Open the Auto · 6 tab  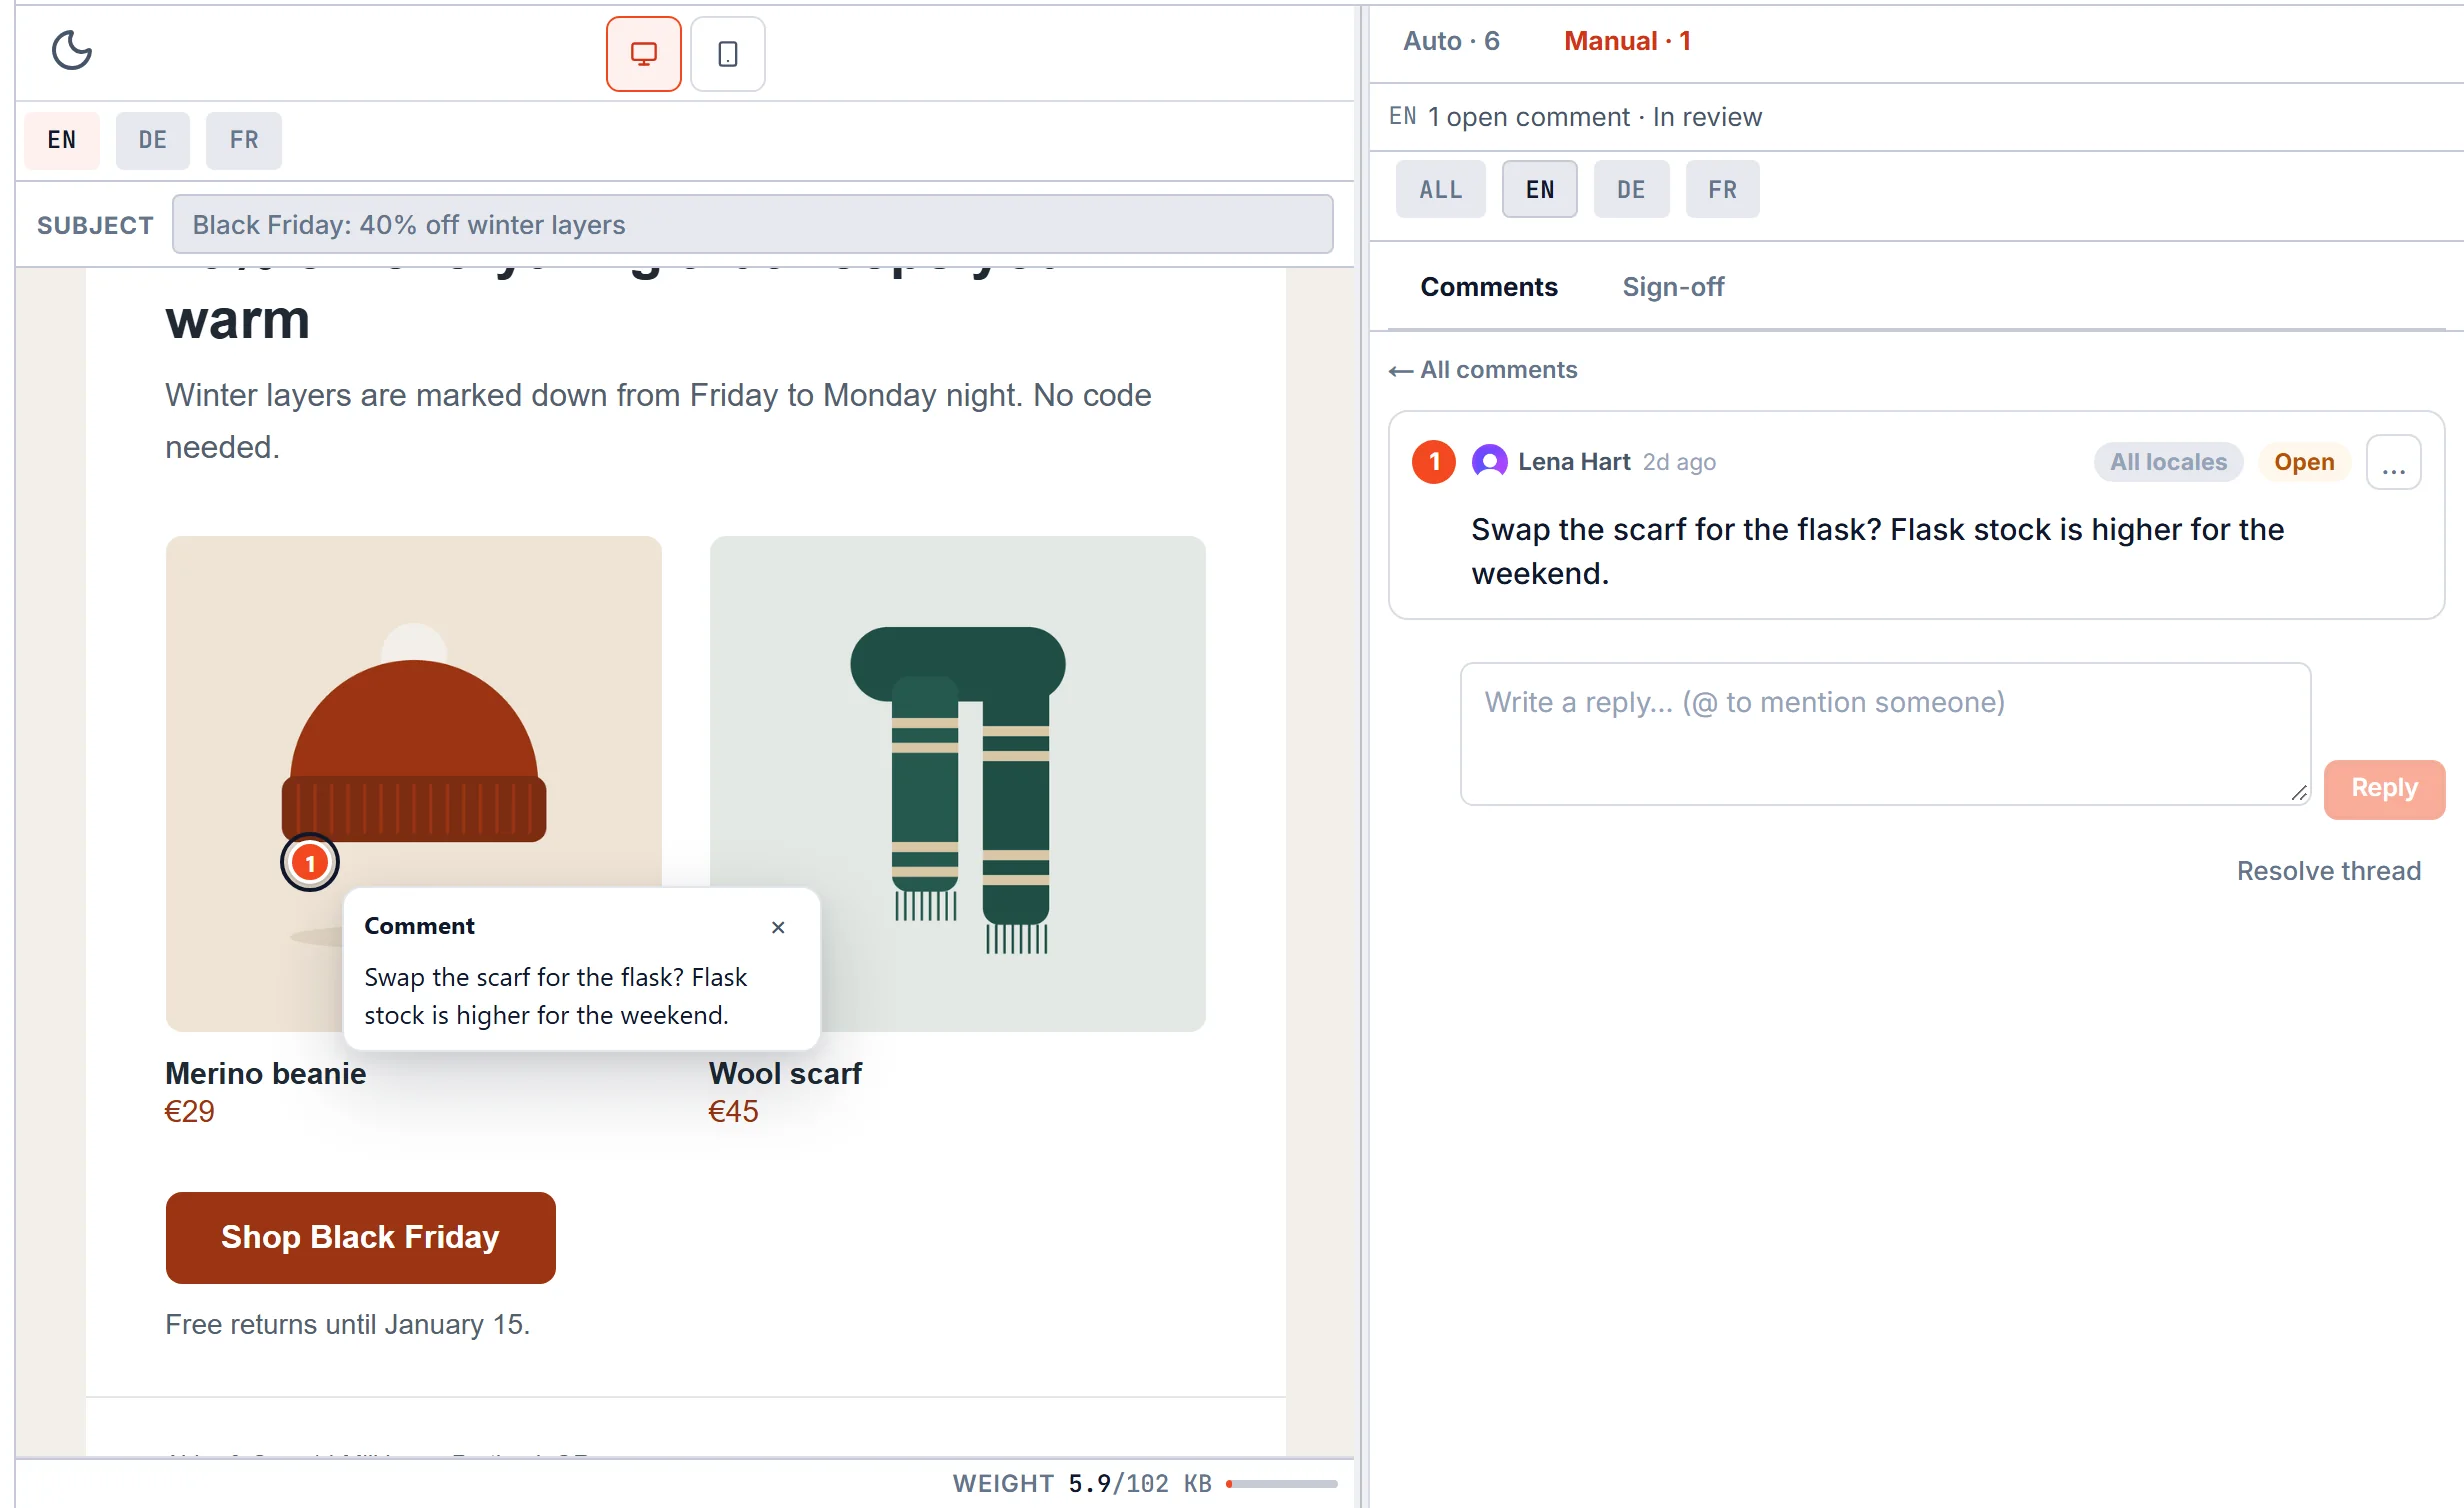coord(1450,41)
